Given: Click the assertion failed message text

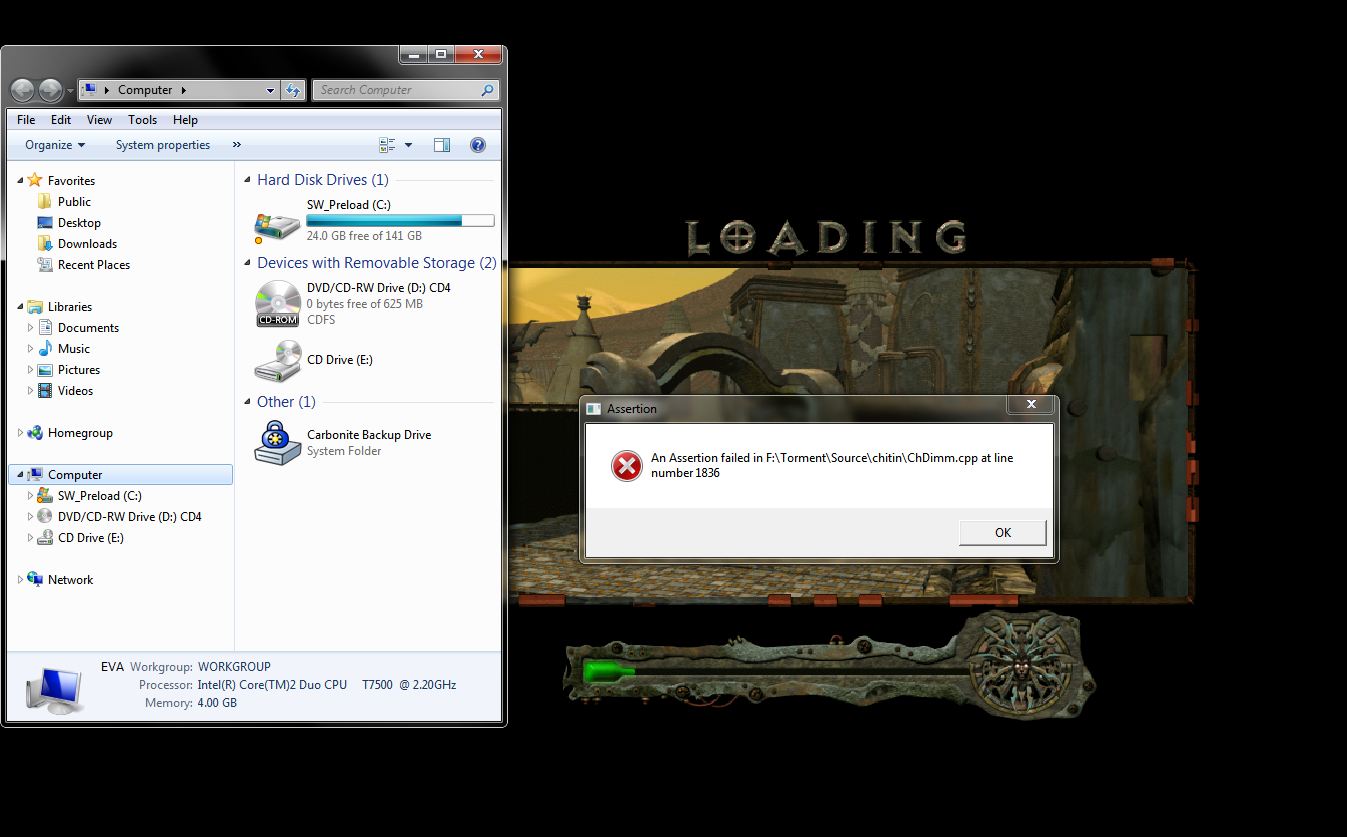Looking at the screenshot, I should pyautogui.click(x=832, y=465).
